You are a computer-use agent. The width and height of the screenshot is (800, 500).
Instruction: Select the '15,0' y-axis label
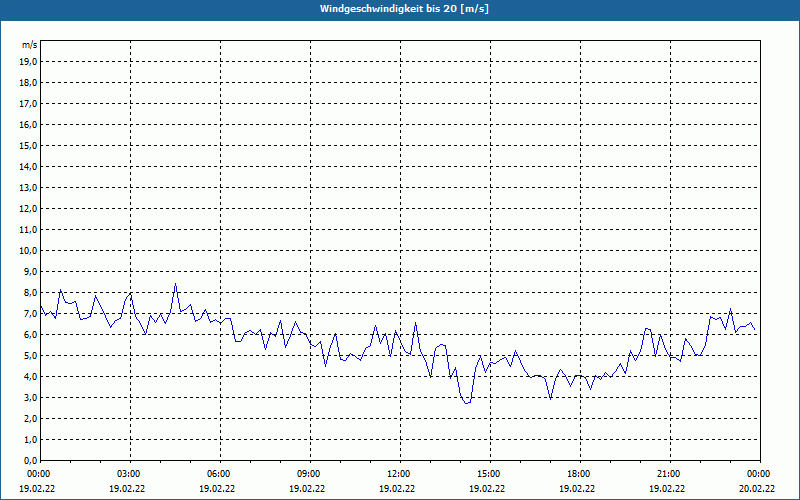click(28, 145)
